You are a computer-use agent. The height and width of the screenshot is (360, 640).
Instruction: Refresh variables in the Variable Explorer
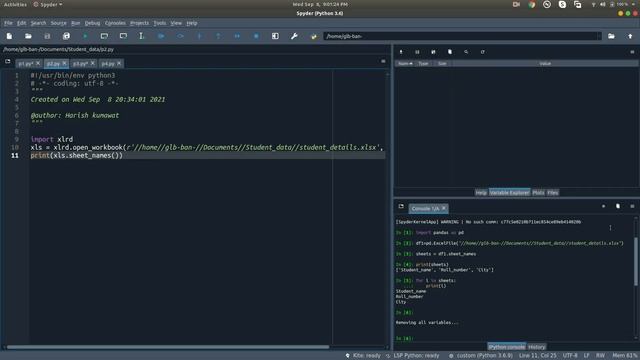click(482, 52)
